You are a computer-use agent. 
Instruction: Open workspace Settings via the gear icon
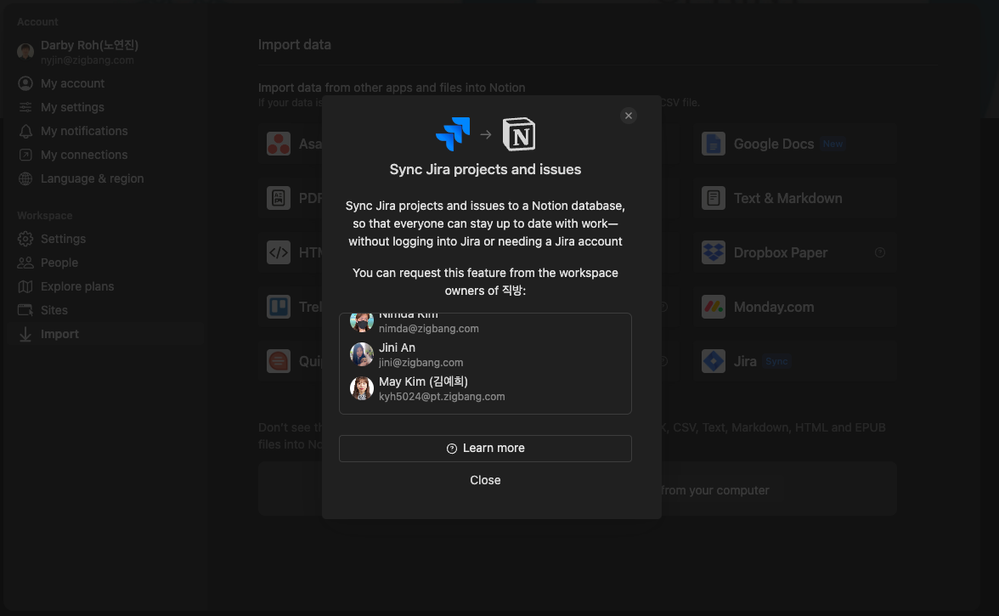(x=25, y=239)
